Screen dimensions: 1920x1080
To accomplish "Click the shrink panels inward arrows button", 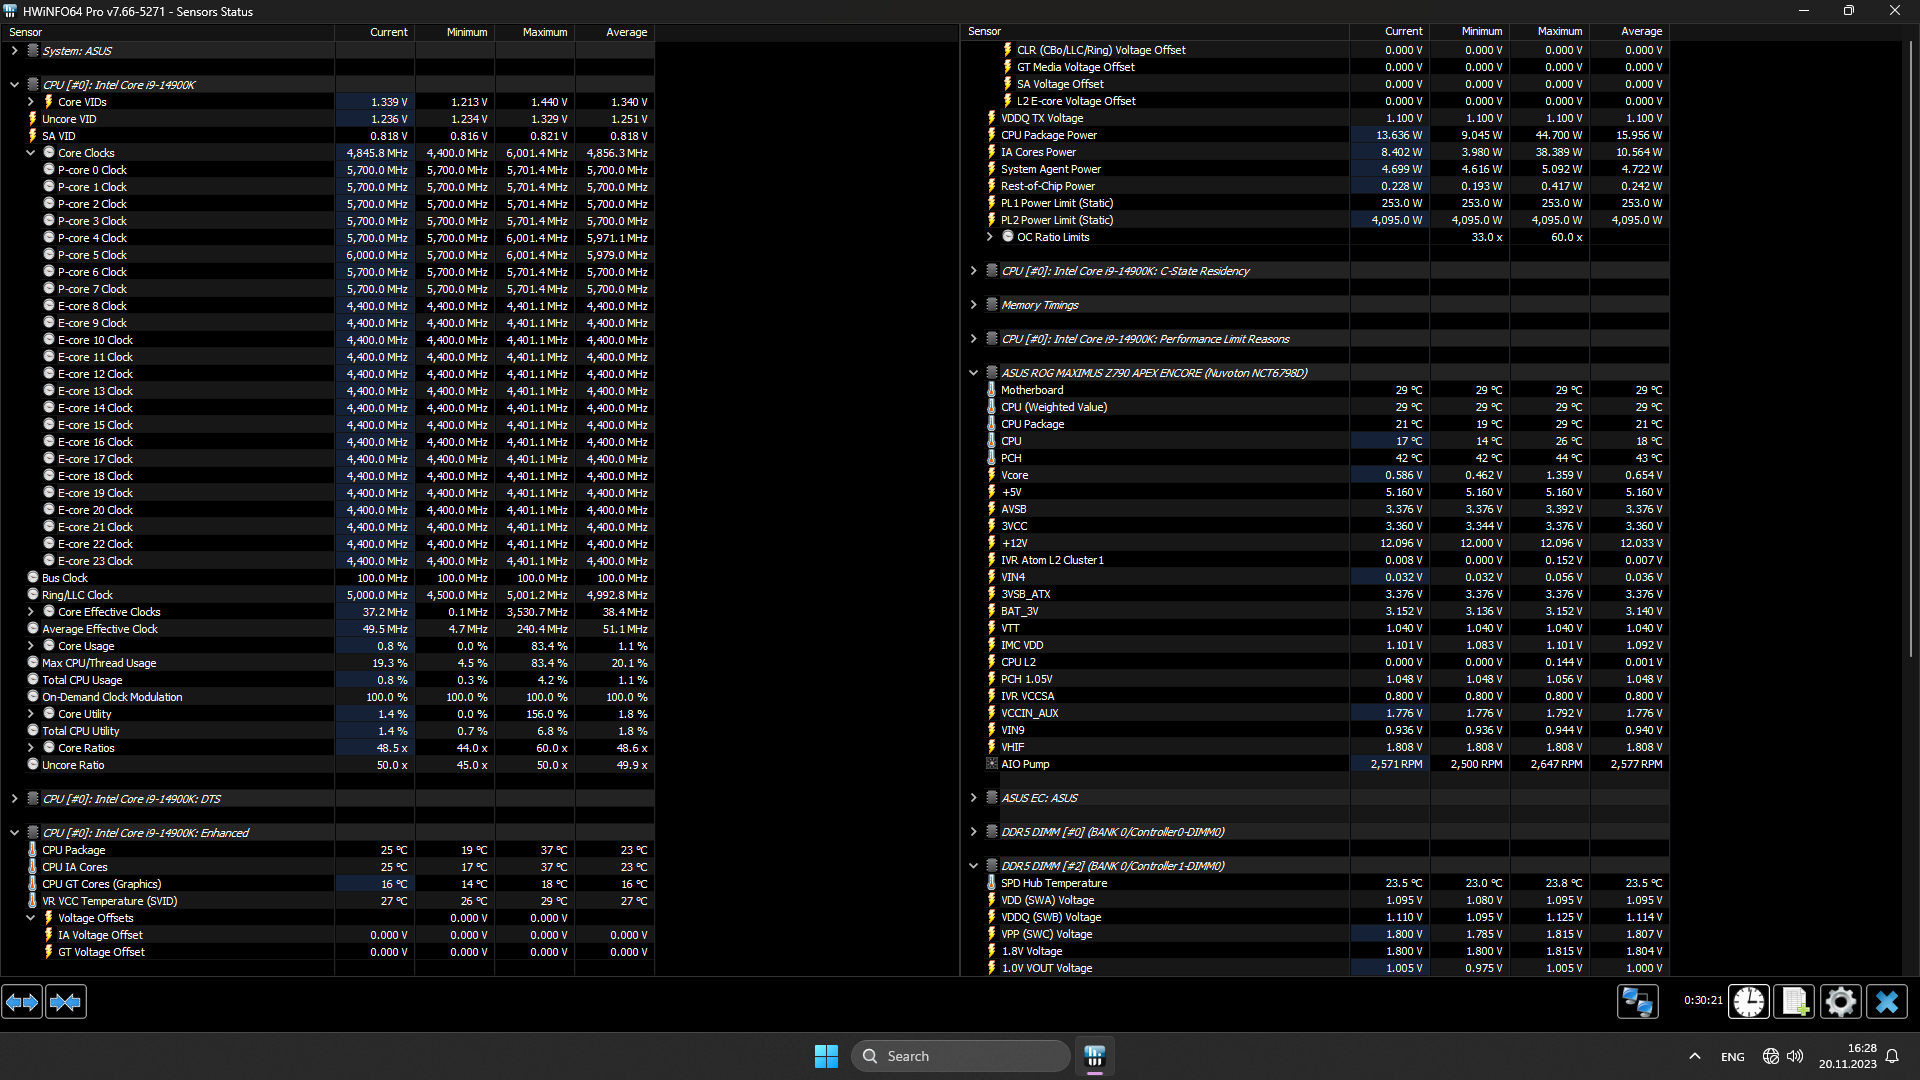I will 66,1002.
